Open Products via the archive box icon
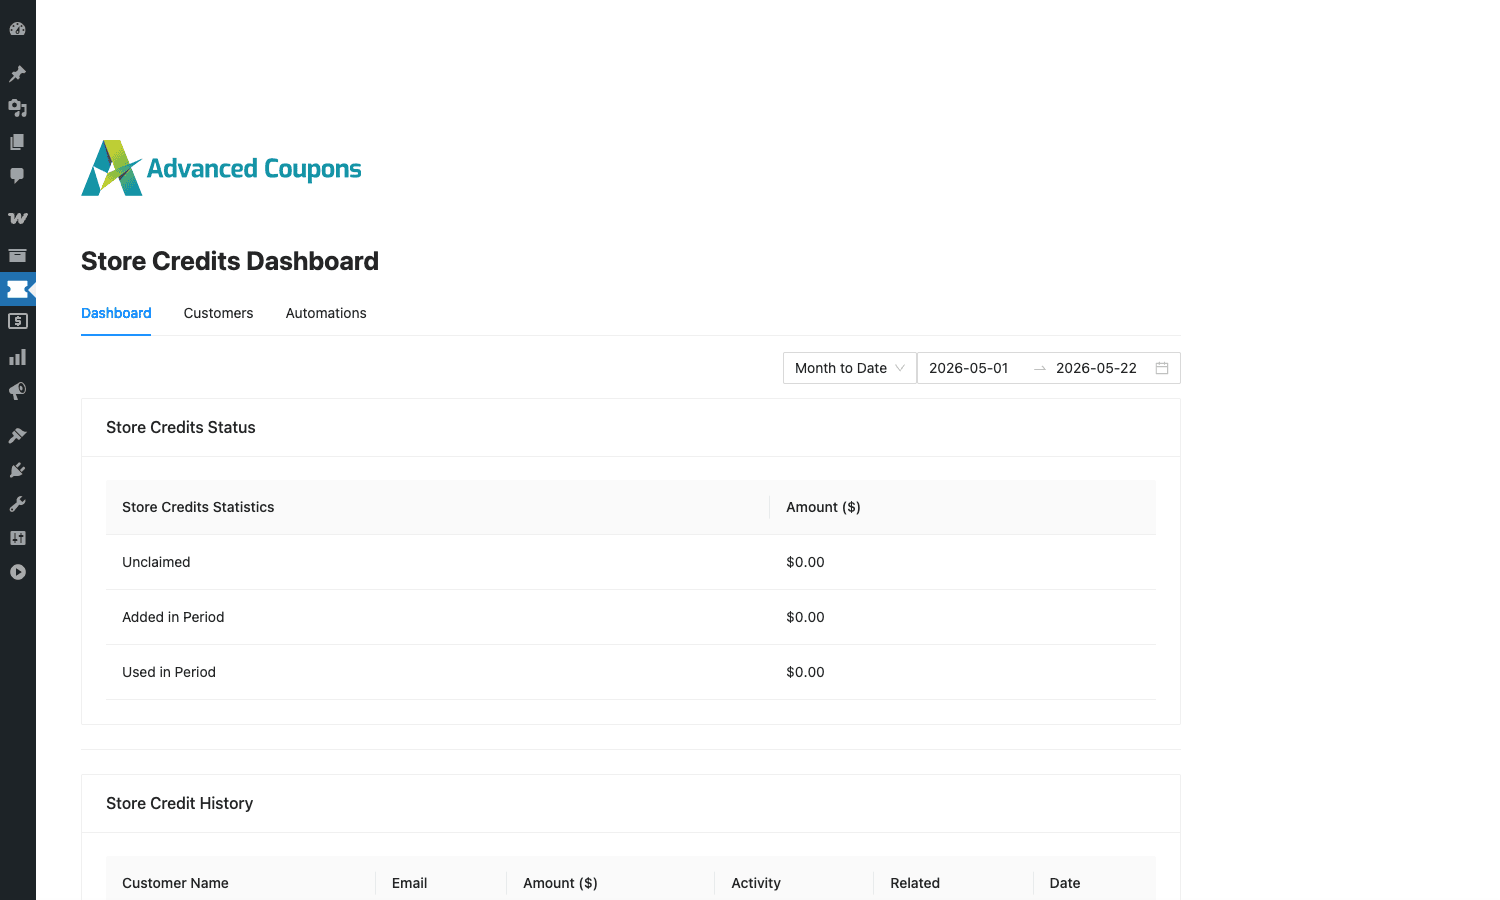Image resolution: width=1500 pixels, height=900 pixels. (x=17, y=255)
